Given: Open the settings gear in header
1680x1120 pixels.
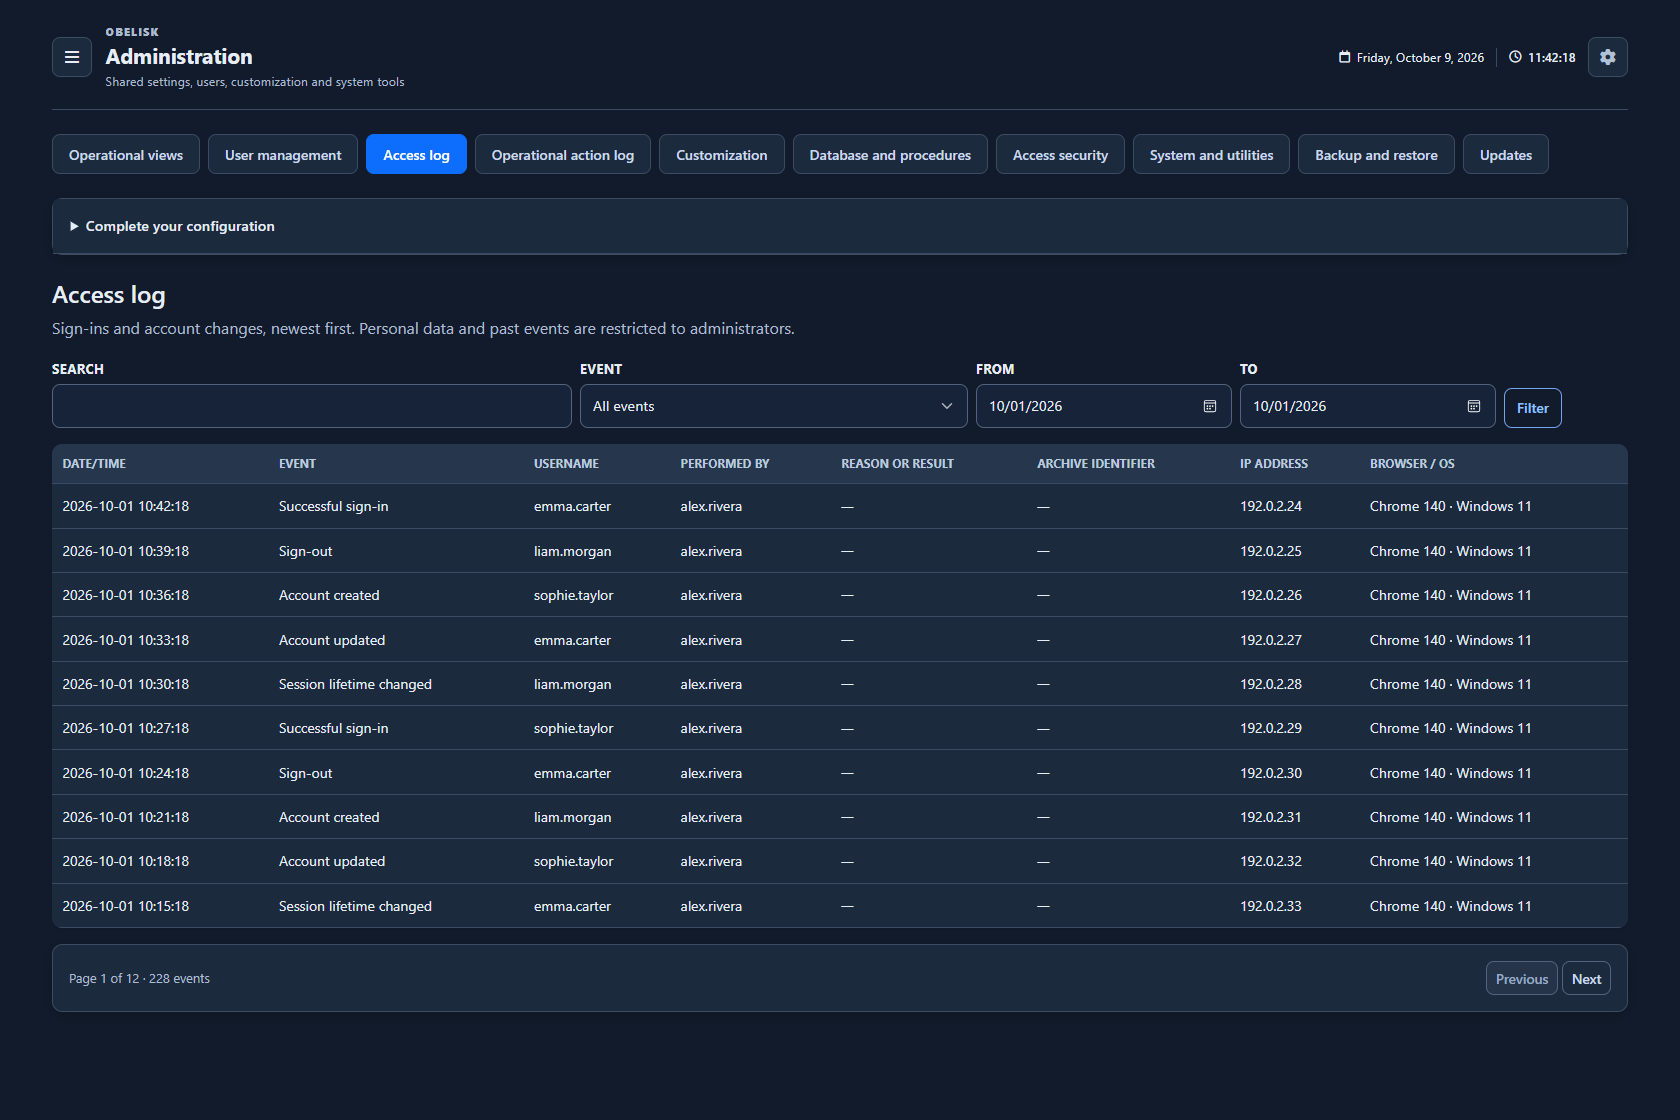Looking at the screenshot, I should coord(1608,57).
